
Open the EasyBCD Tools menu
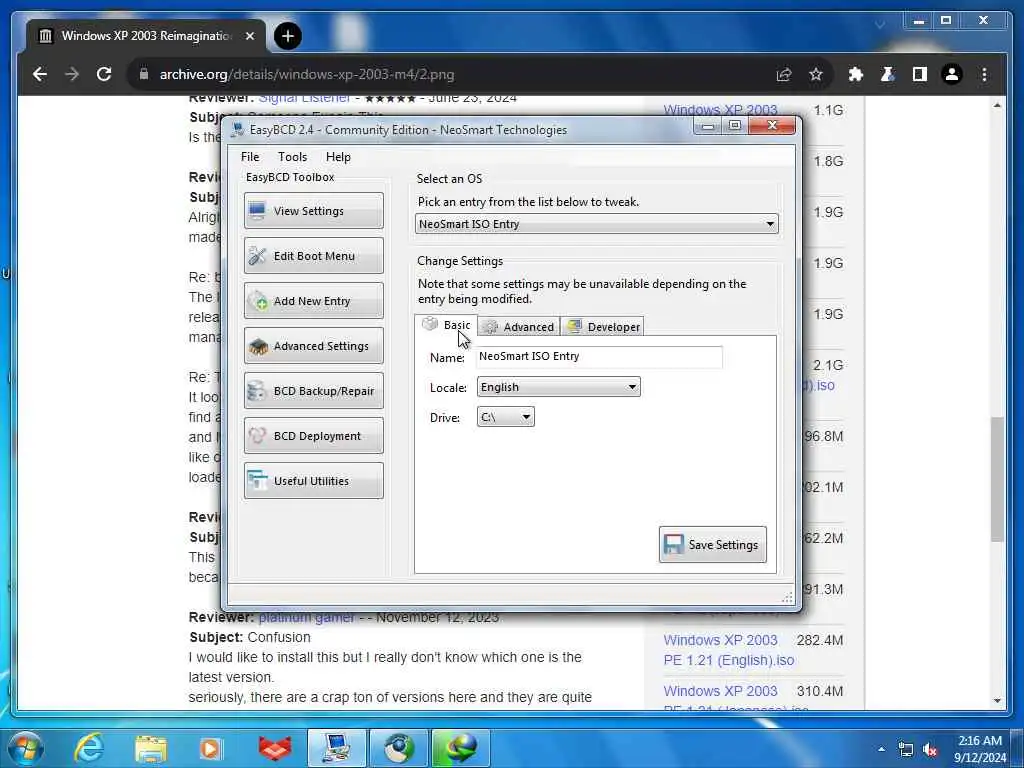tap(292, 157)
